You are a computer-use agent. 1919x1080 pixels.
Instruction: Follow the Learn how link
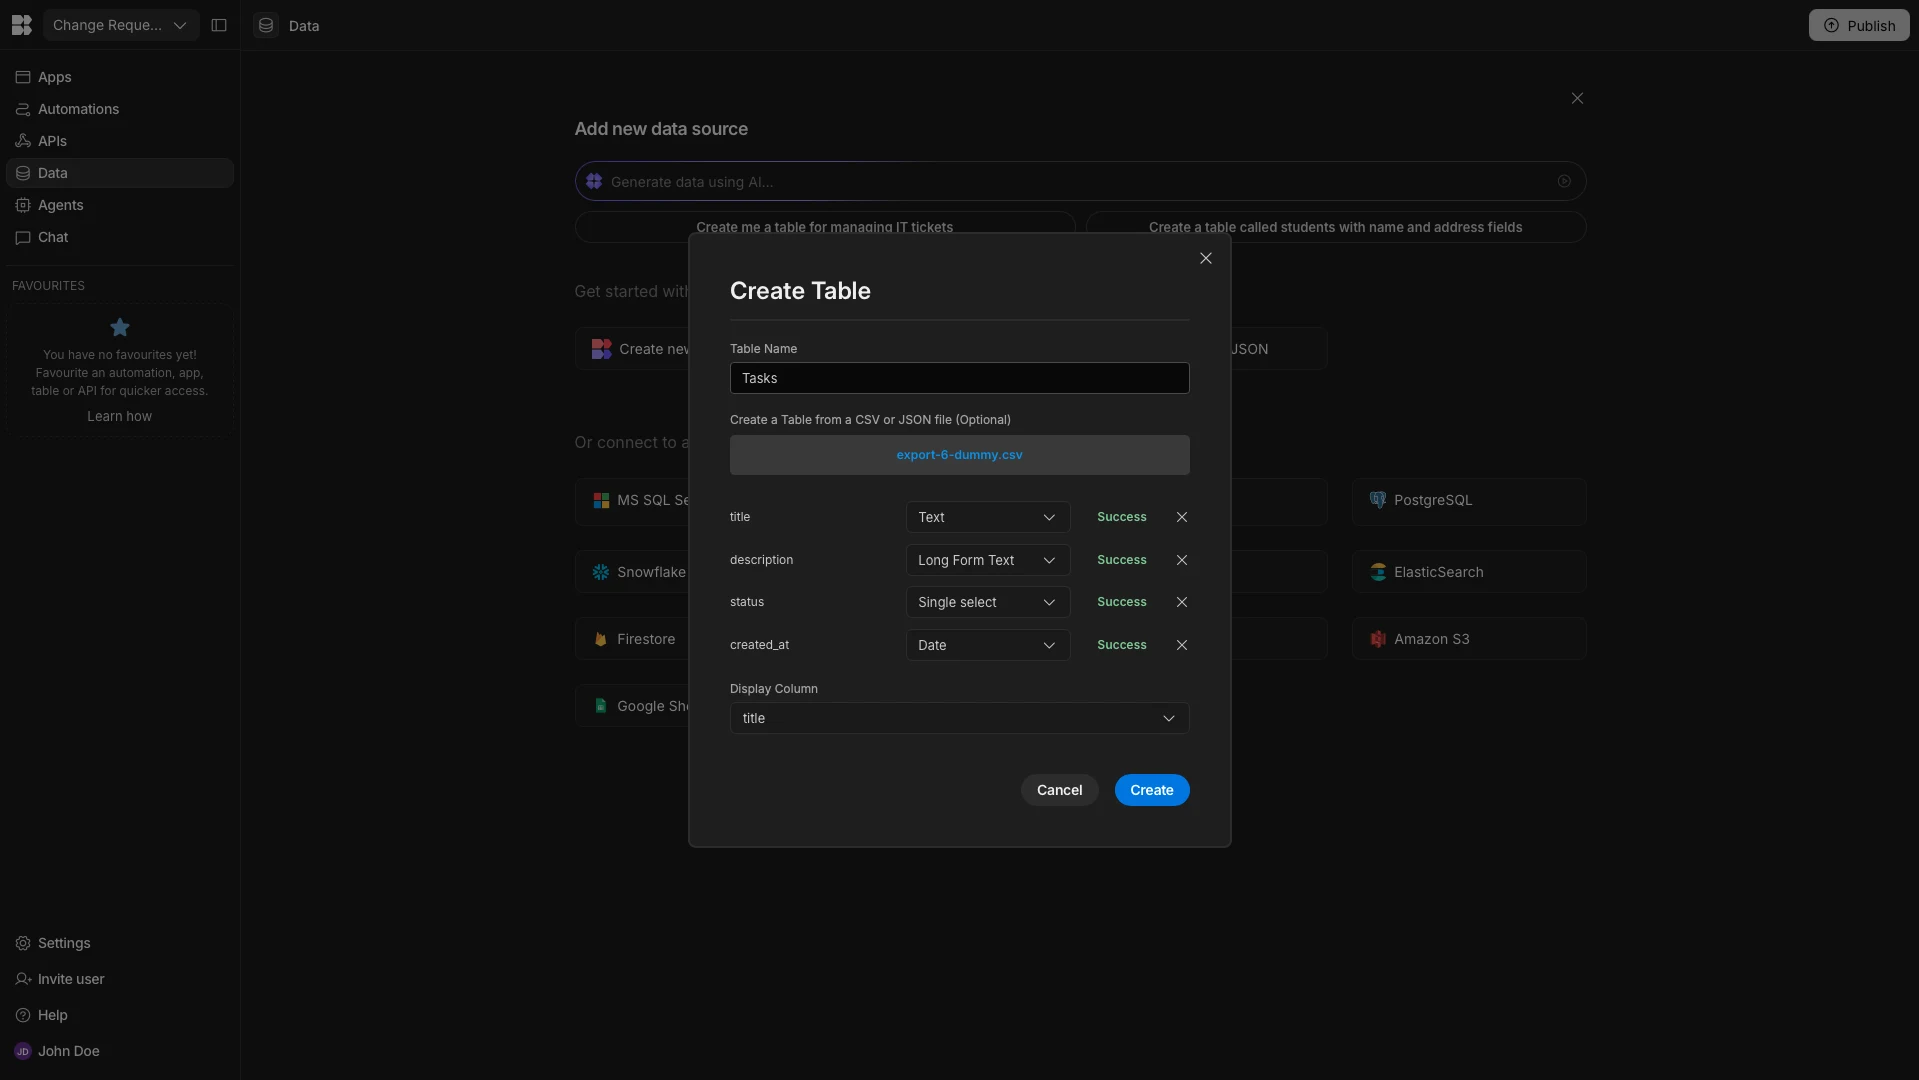120,416
